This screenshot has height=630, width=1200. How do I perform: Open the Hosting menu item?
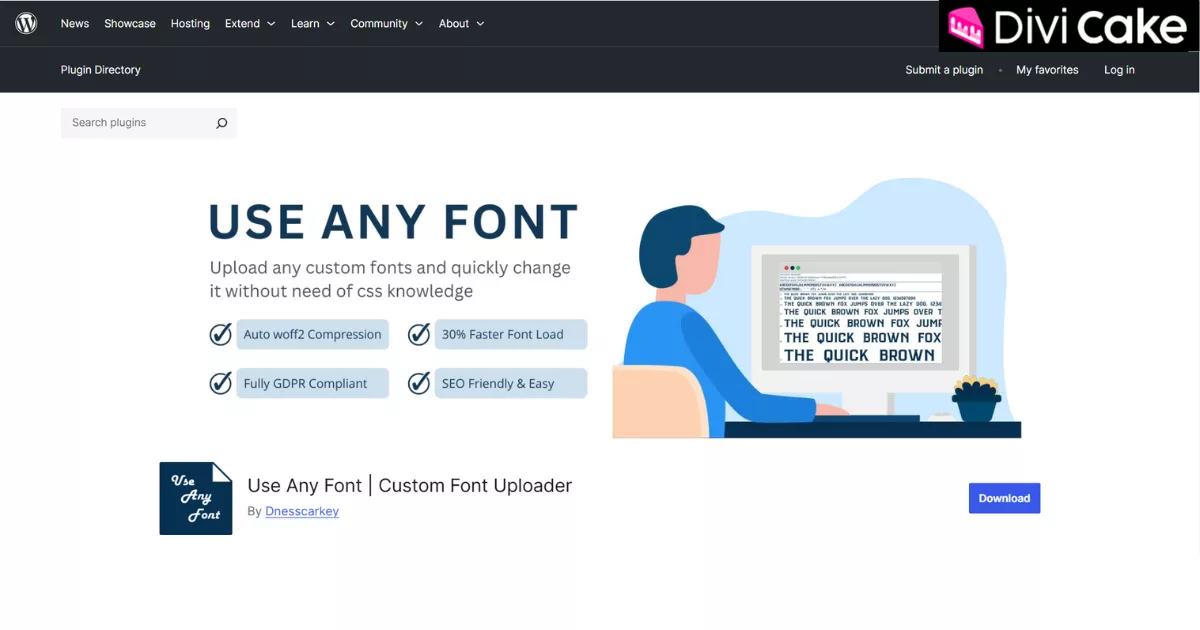[x=190, y=23]
